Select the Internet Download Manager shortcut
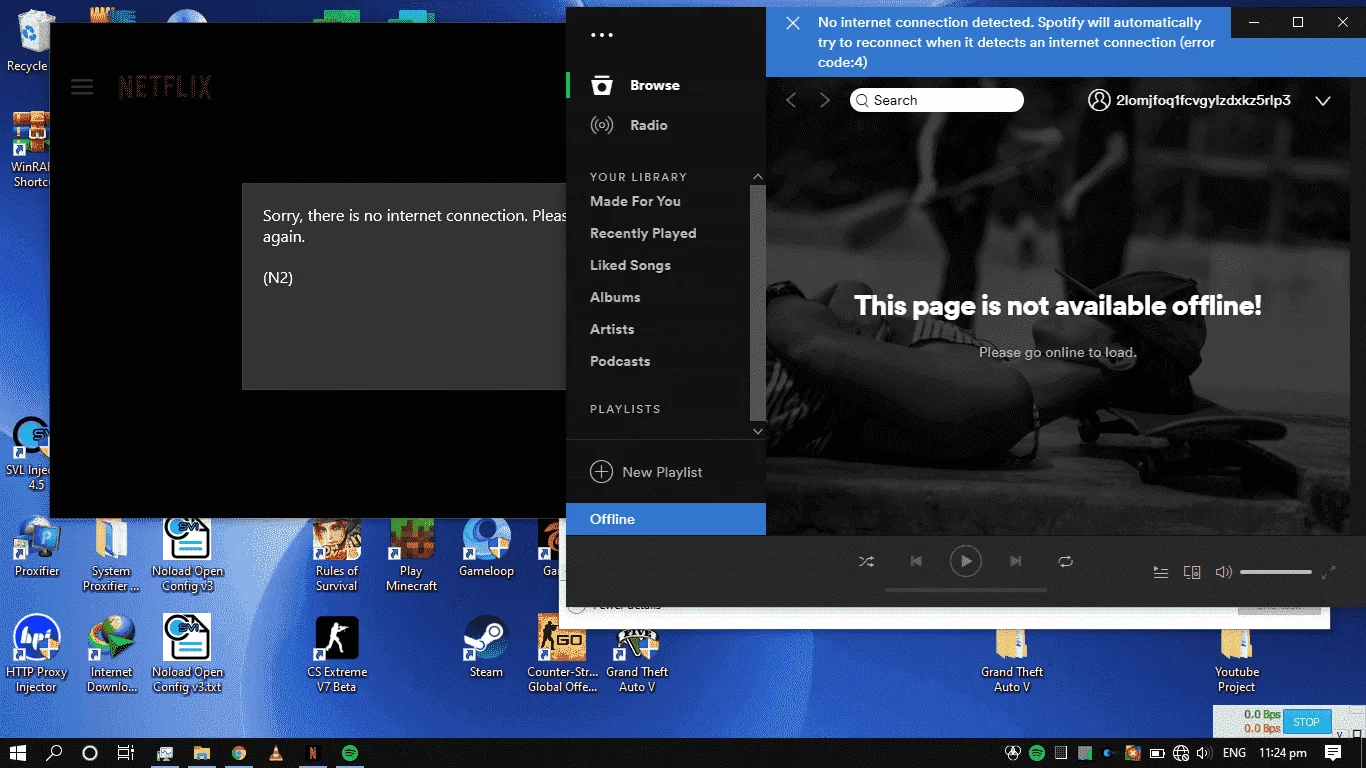1366x768 pixels. tap(111, 654)
